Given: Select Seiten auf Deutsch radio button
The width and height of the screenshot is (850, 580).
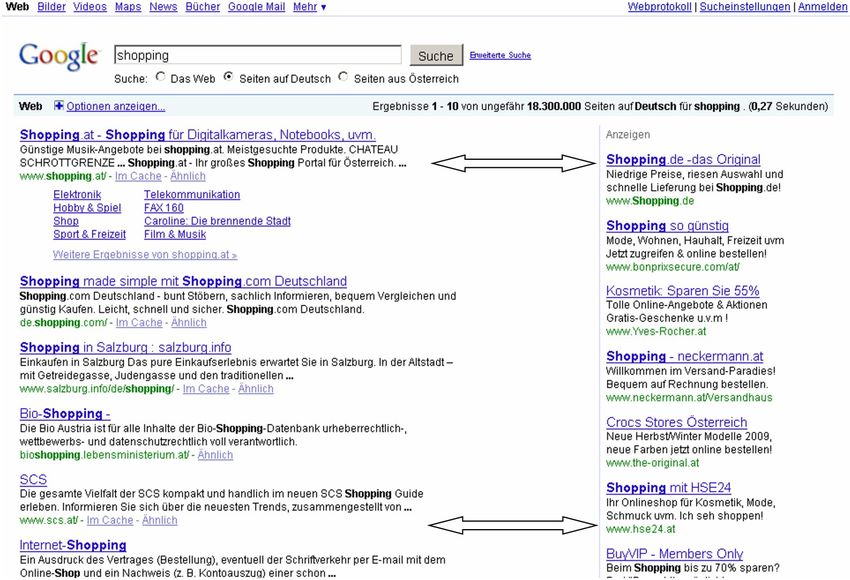Looking at the screenshot, I should click(x=229, y=78).
